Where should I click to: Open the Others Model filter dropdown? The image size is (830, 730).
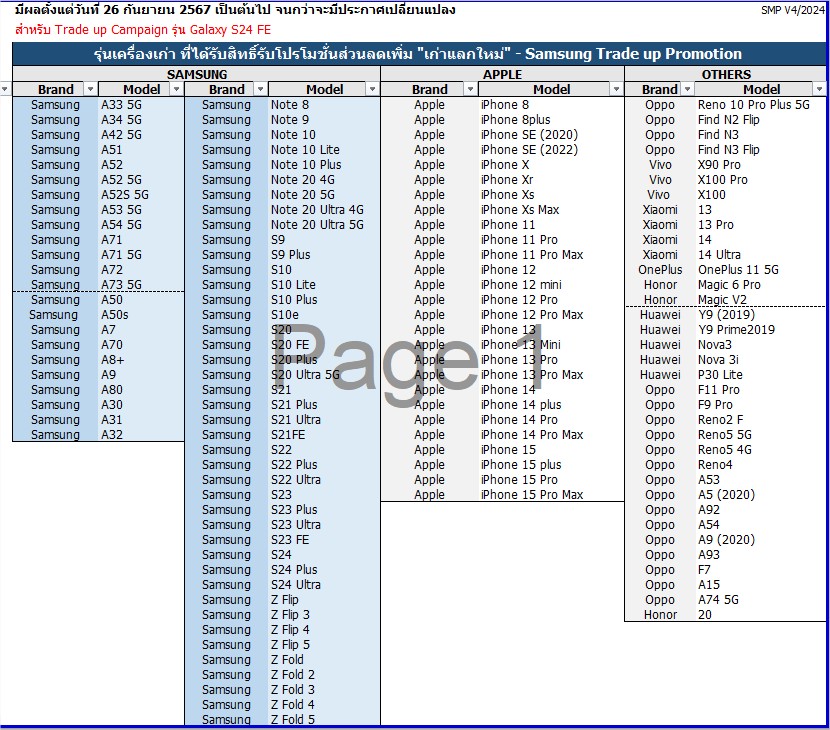(819, 89)
